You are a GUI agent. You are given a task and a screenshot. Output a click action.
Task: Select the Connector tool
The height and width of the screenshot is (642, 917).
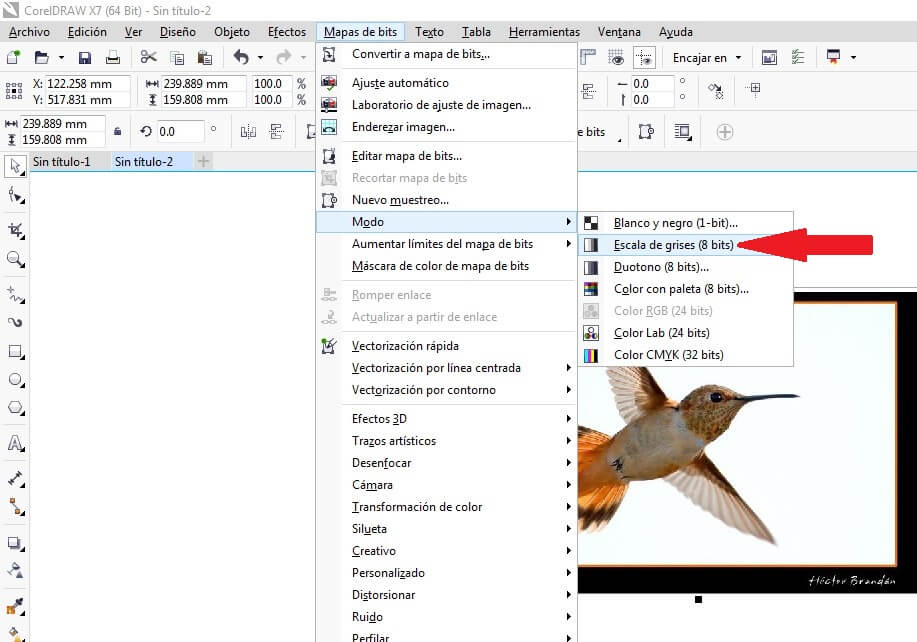pyautogui.click(x=15, y=506)
